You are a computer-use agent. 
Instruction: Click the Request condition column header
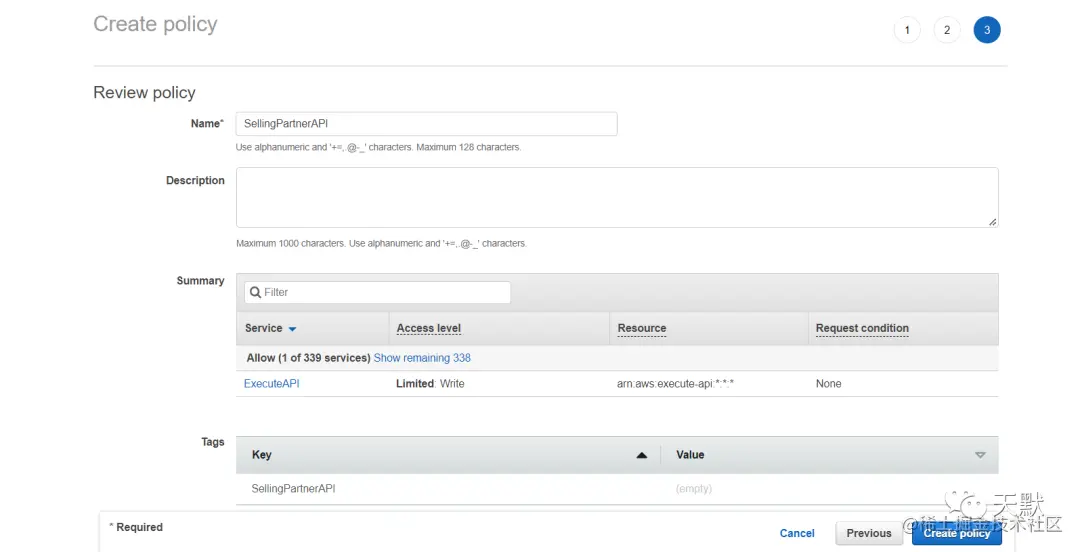click(862, 328)
